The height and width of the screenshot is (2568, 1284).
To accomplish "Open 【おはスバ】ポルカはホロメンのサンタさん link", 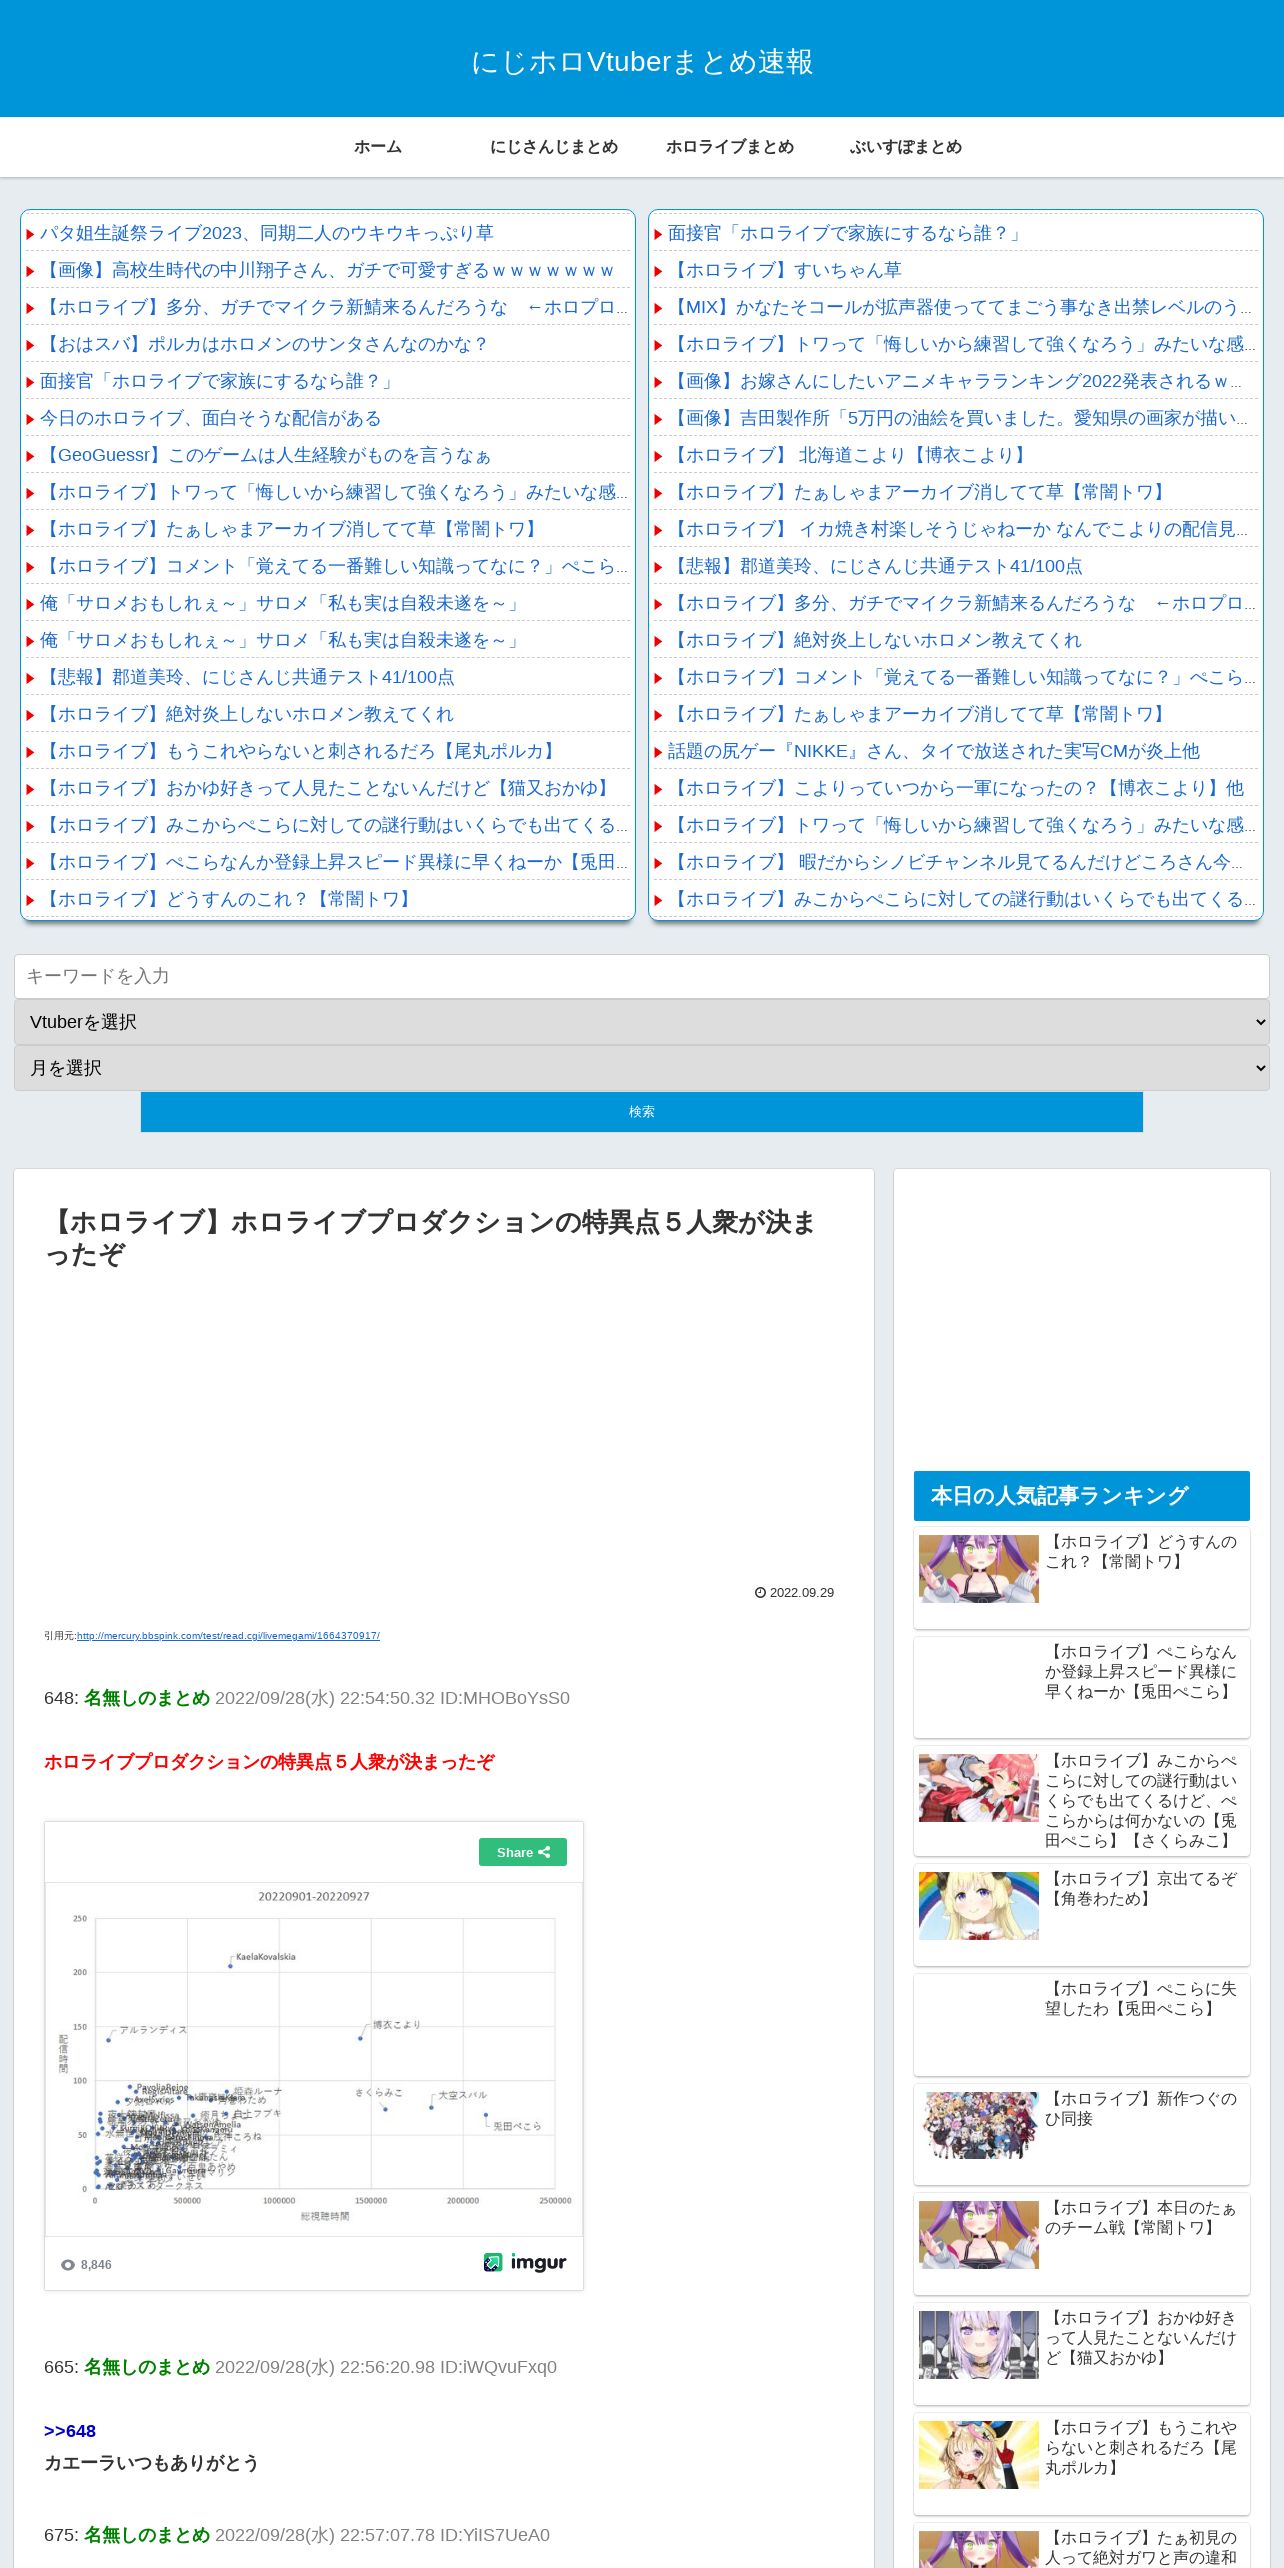I will pyautogui.click(x=264, y=344).
